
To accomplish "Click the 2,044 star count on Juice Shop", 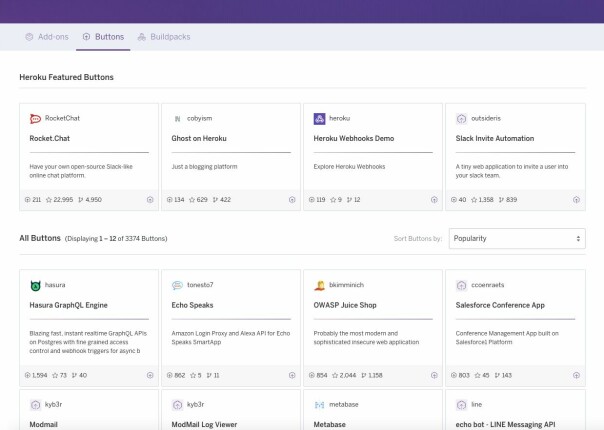I will (x=348, y=375).
